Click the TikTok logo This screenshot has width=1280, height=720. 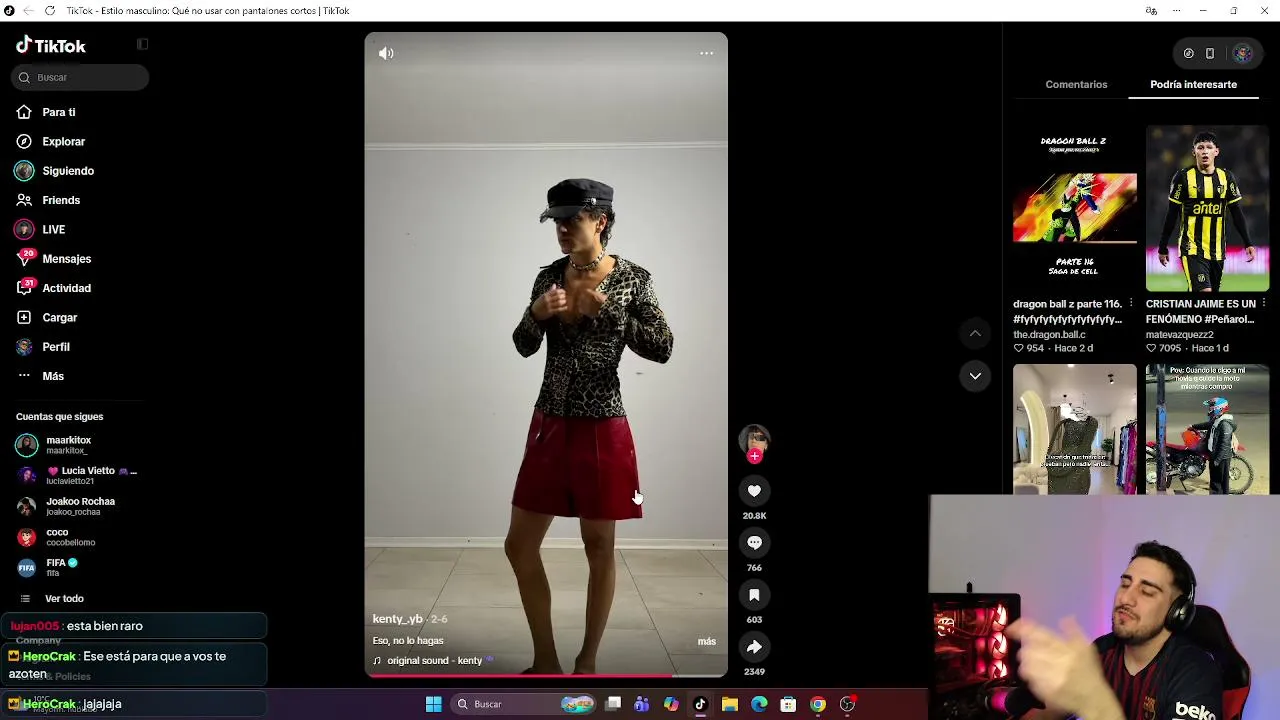(x=51, y=46)
